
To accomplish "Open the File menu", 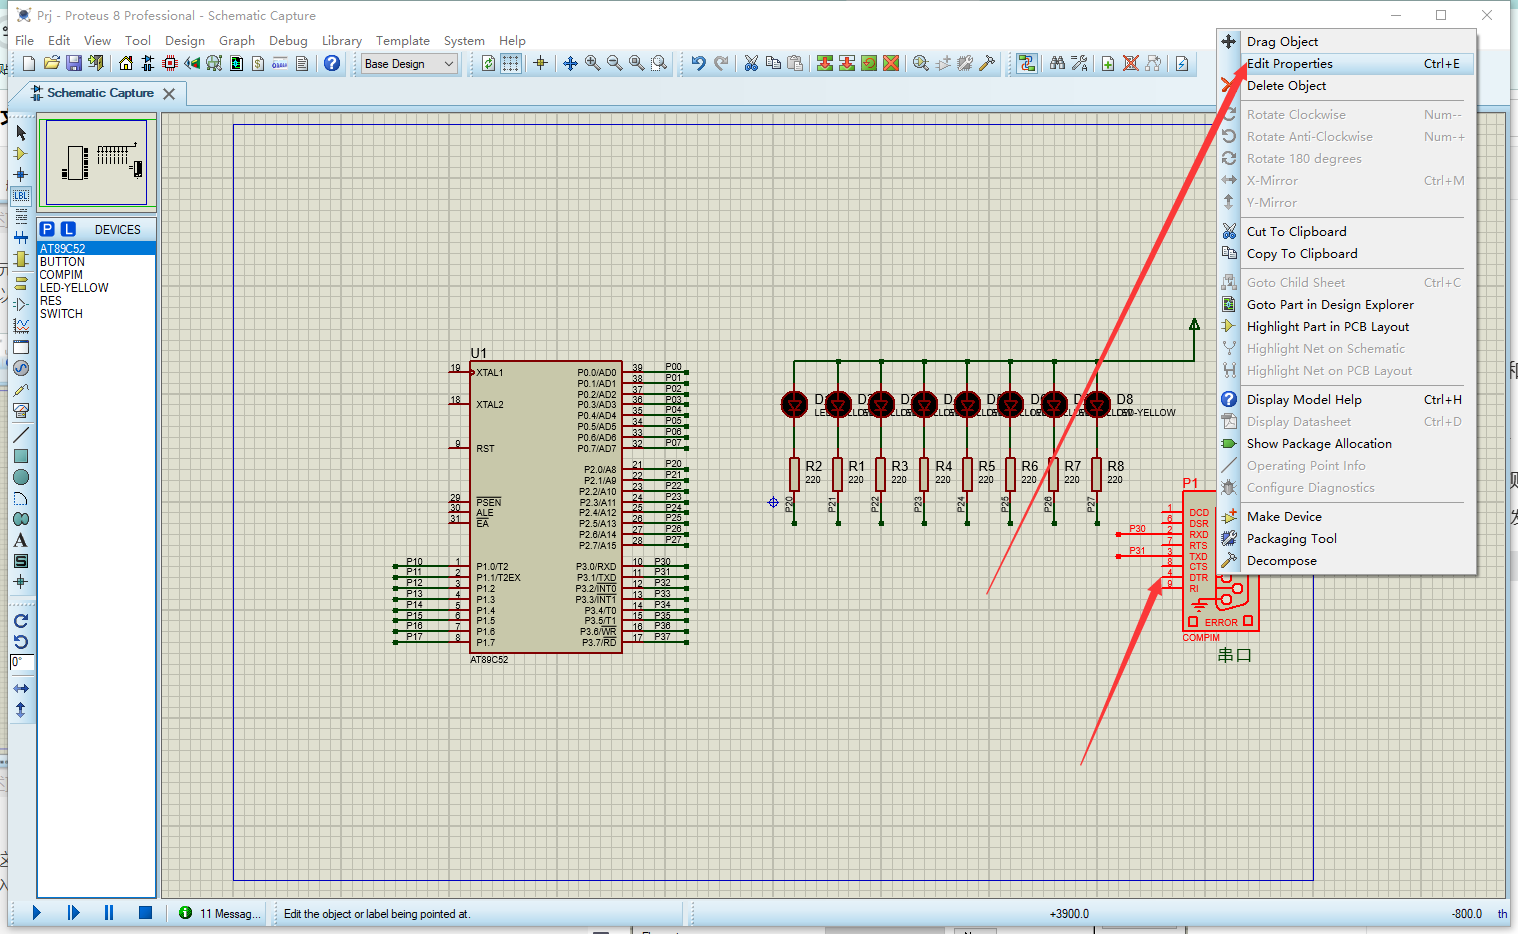I will click(x=25, y=41).
